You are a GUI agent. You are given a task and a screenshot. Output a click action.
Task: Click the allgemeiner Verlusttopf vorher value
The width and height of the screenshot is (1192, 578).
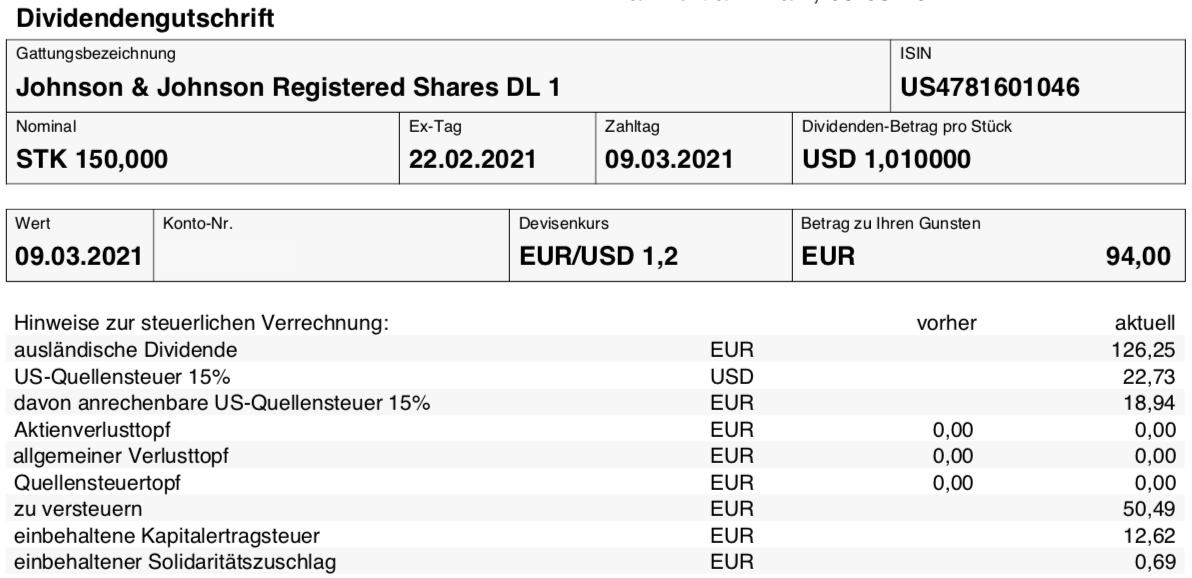point(953,456)
